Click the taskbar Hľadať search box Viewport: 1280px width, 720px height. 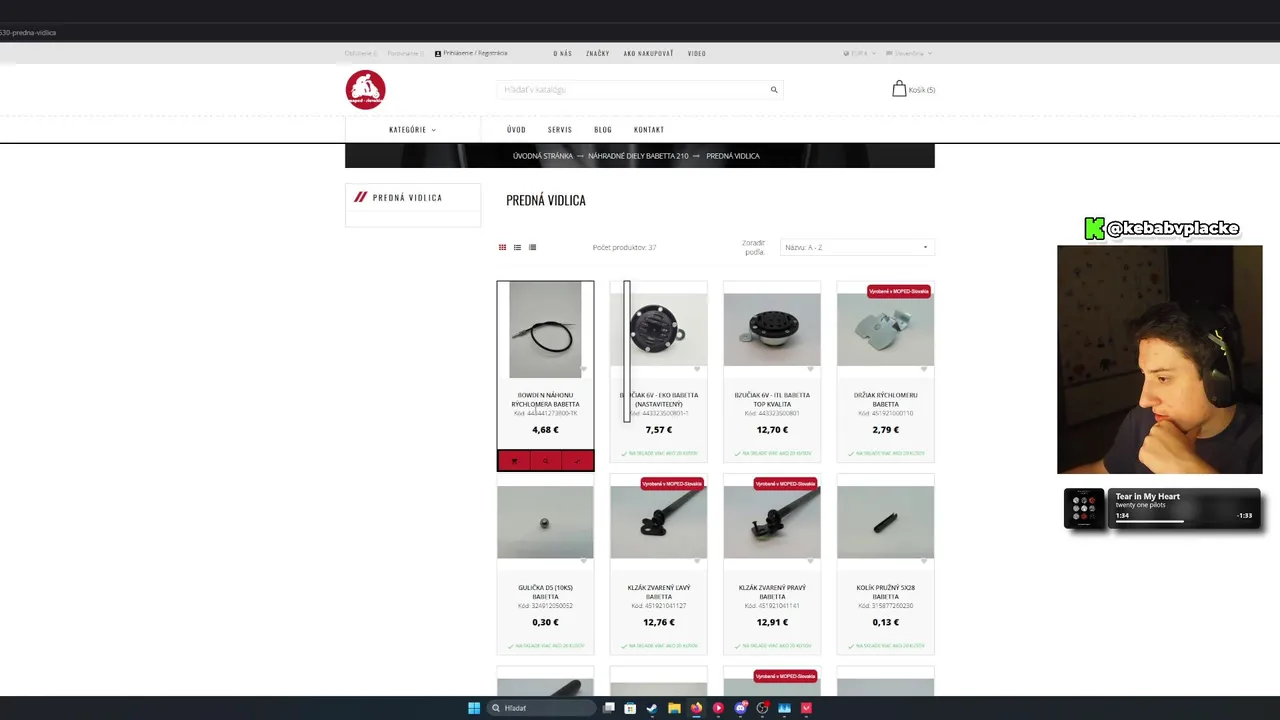click(x=539, y=708)
